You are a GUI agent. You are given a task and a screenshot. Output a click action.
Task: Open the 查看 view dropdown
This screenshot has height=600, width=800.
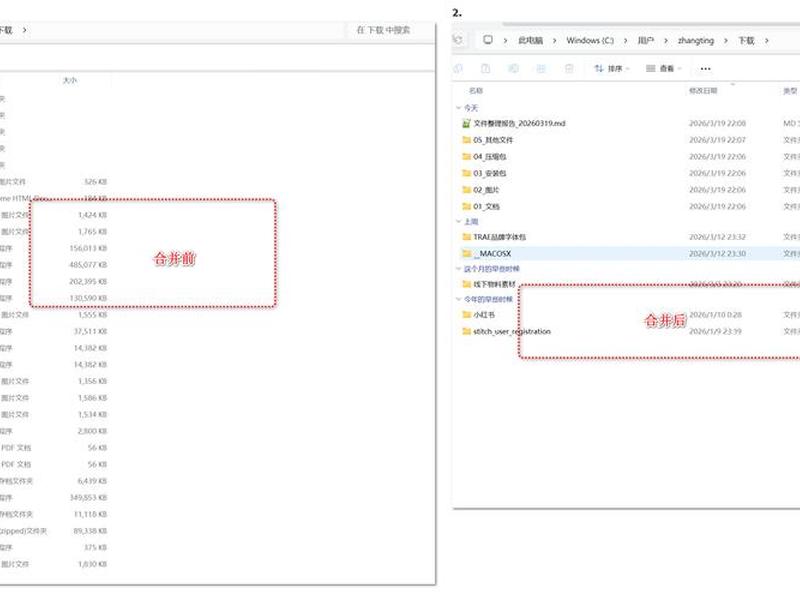click(x=663, y=68)
